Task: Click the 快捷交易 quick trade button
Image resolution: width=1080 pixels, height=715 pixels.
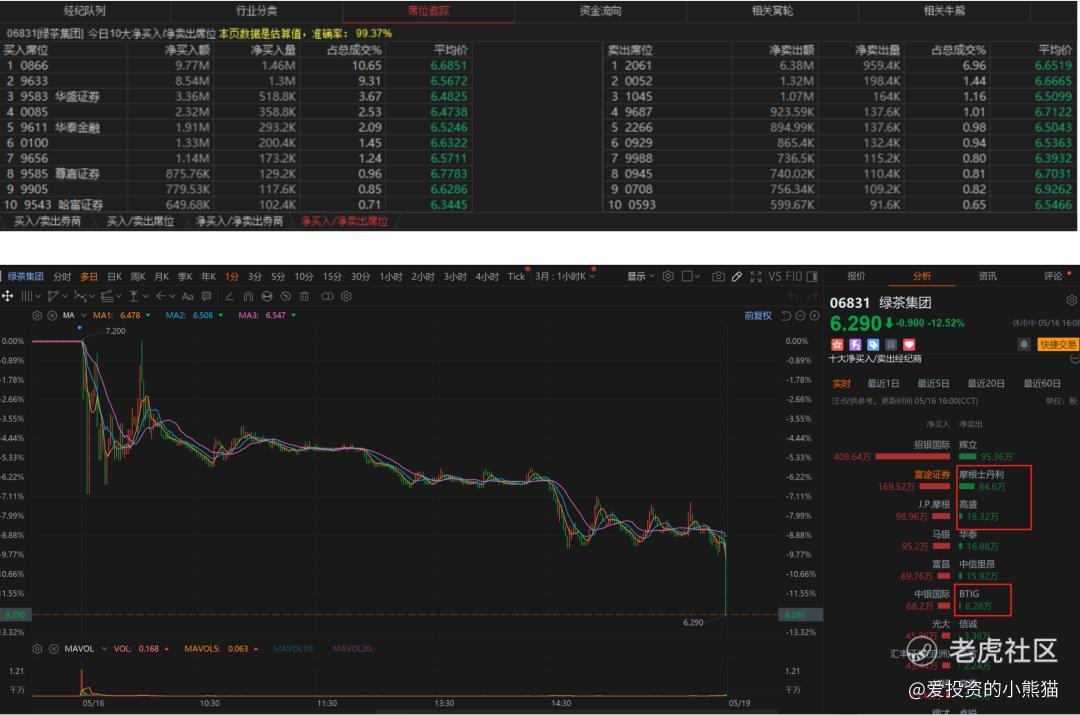Action: (1057, 344)
